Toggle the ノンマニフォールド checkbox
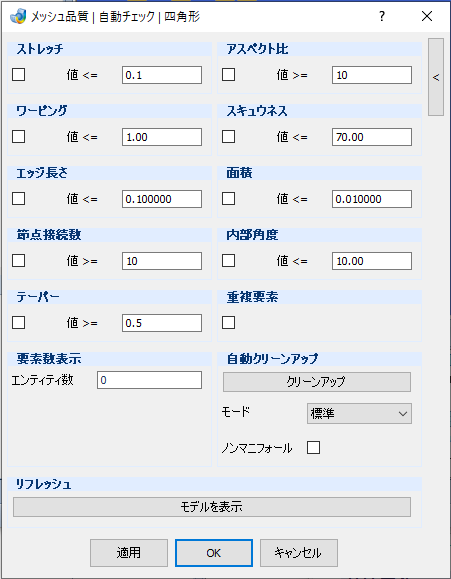Screen dimensions: 451x579 point(313,448)
